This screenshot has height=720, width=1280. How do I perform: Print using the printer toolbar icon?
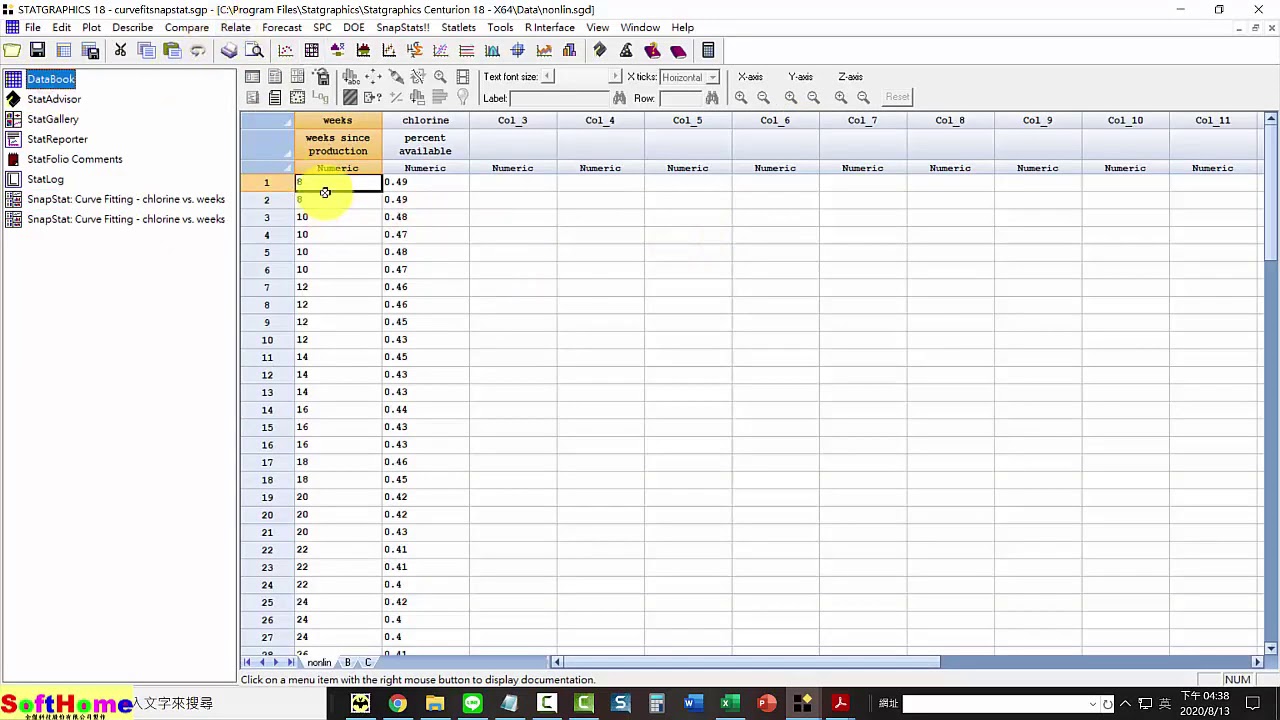pos(229,50)
